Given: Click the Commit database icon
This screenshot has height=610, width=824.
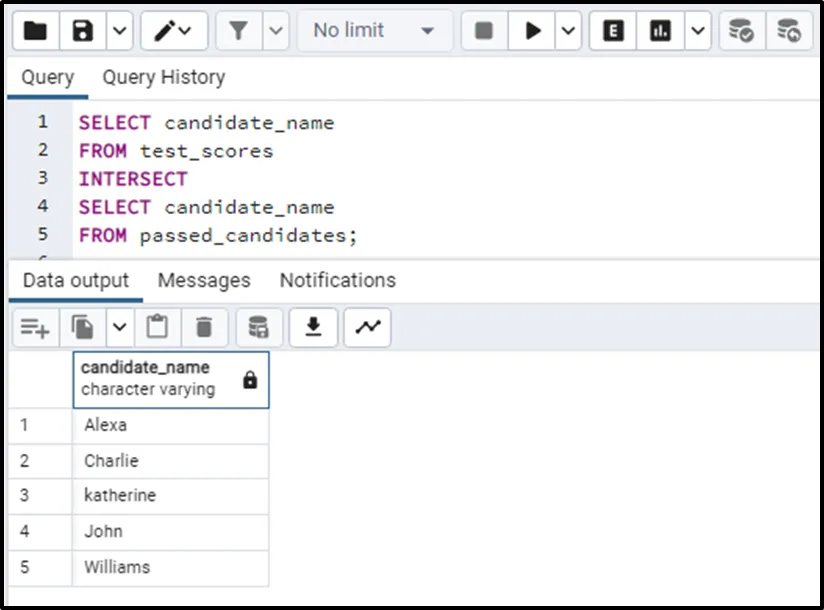Looking at the screenshot, I should (x=741, y=31).
